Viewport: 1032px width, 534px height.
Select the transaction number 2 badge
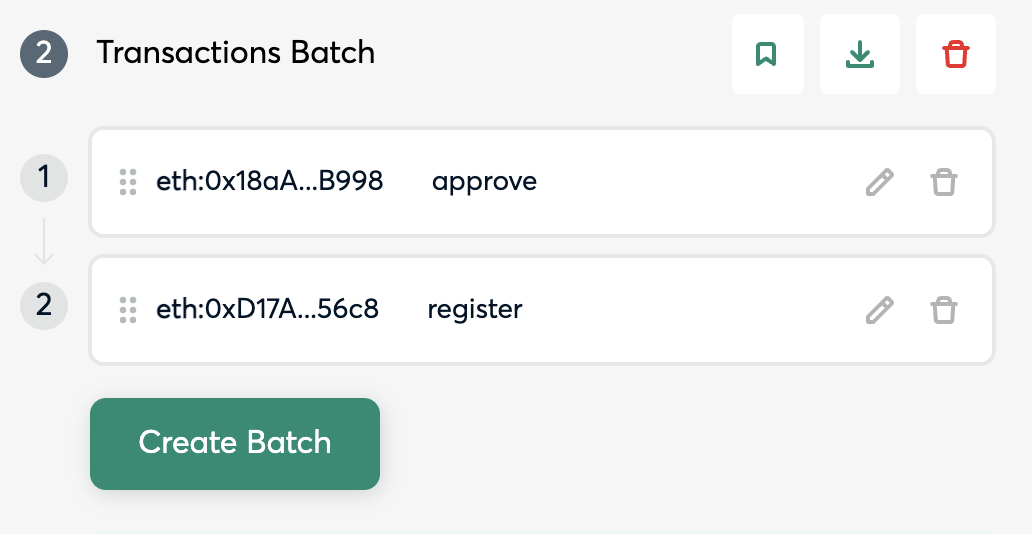point(44,305)
